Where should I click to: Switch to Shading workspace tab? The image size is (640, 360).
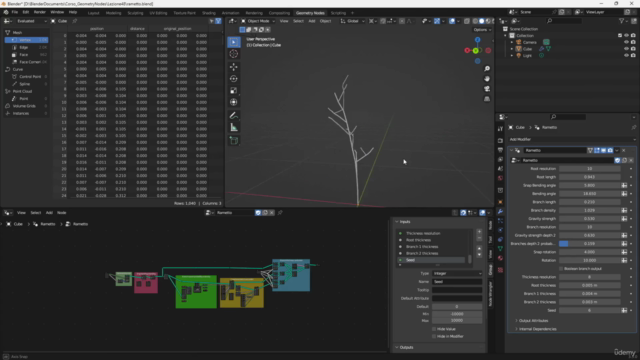coord(209,13)
